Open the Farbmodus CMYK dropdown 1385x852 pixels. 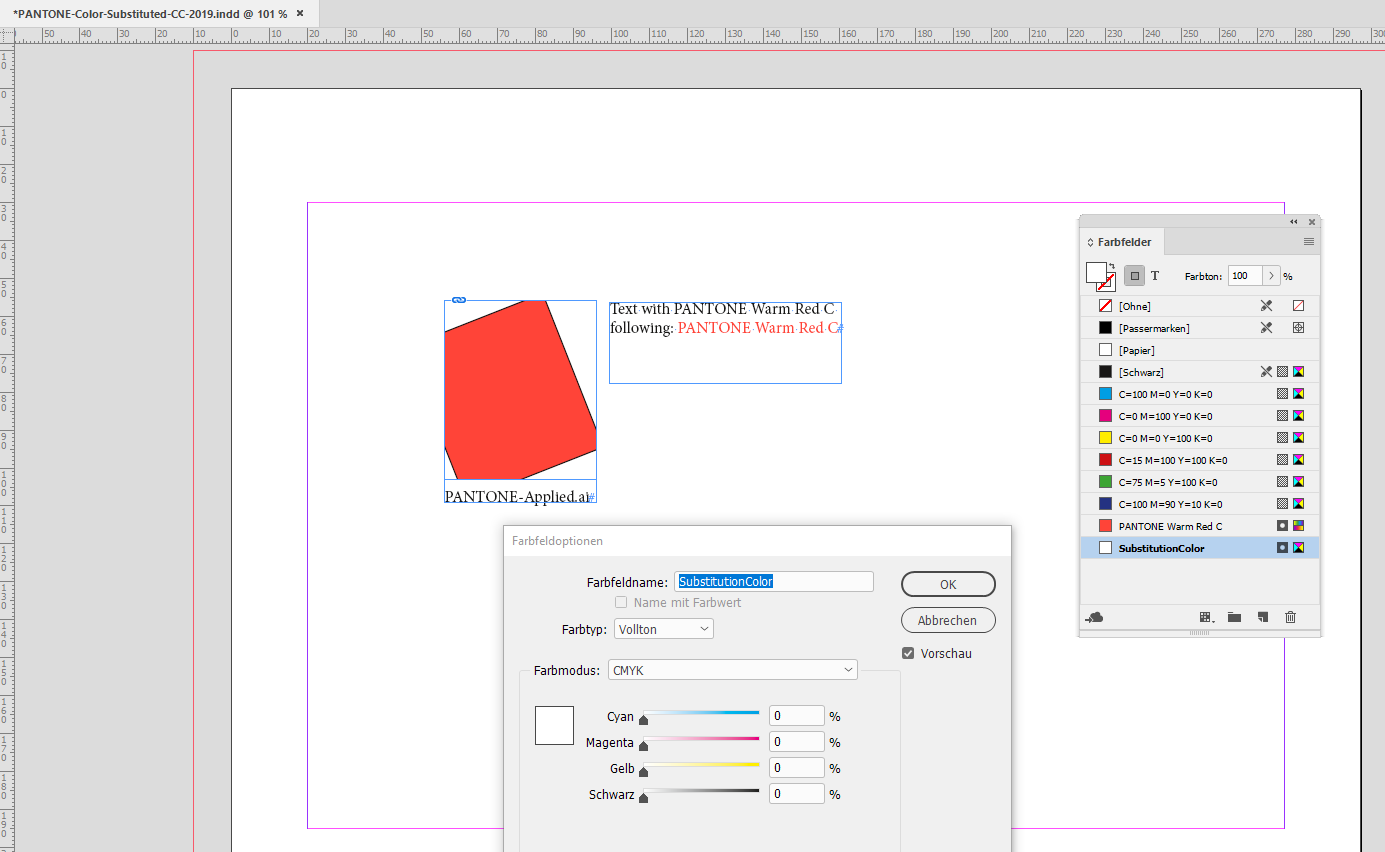(x=846, y=669)
